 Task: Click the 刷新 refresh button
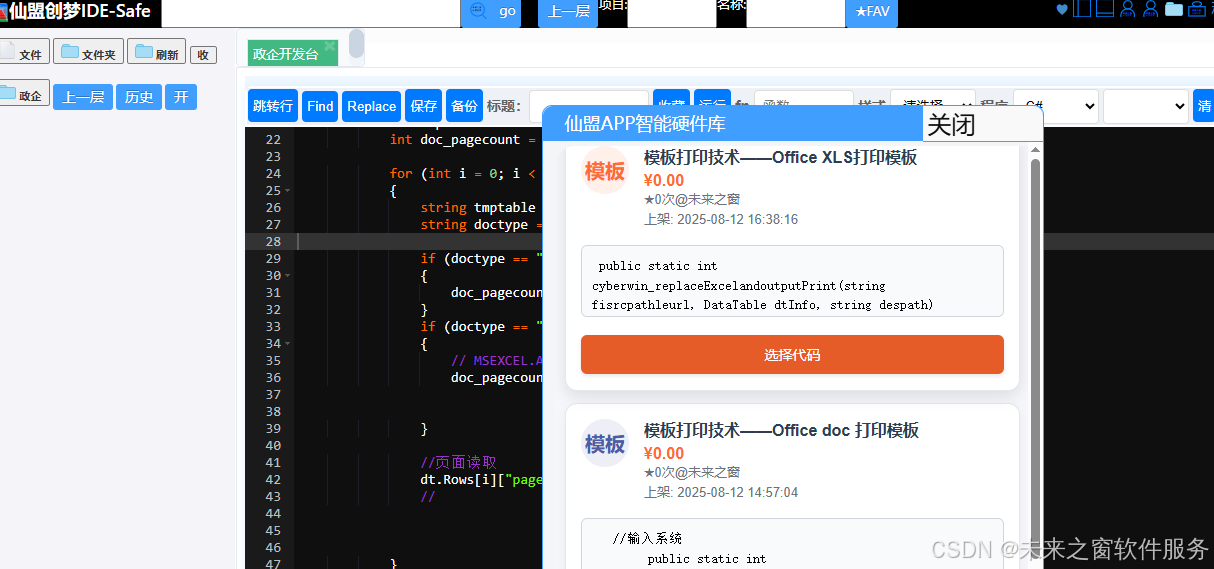tap(156, 53)
